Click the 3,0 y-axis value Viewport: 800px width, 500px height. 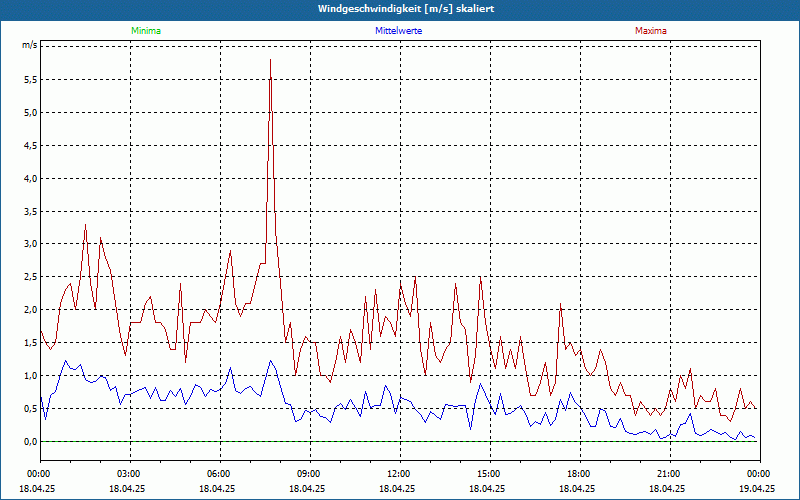click(x=31, y=244)
